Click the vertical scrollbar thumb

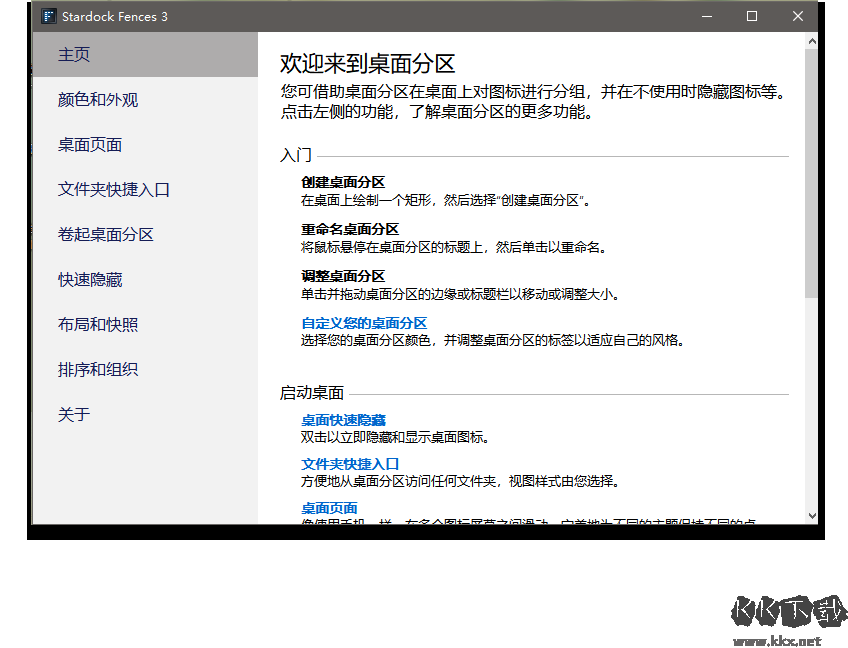point(811,170)
